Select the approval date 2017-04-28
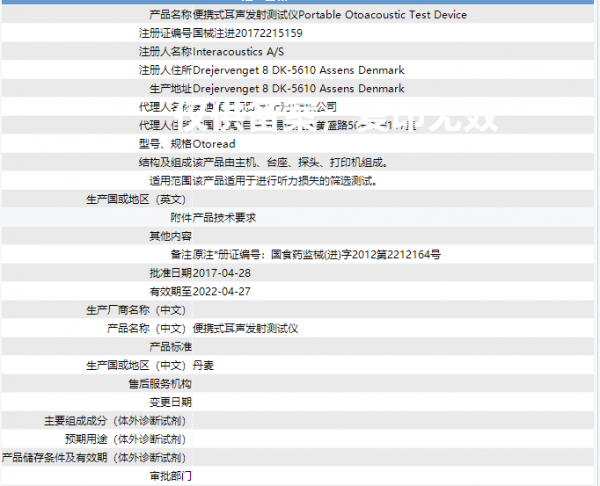600x486 pixels. (x=221, y=273)
